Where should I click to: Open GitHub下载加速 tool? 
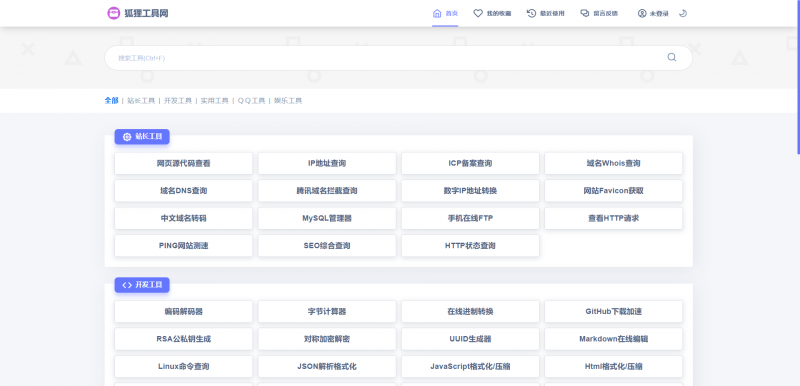tap(613, 312)
